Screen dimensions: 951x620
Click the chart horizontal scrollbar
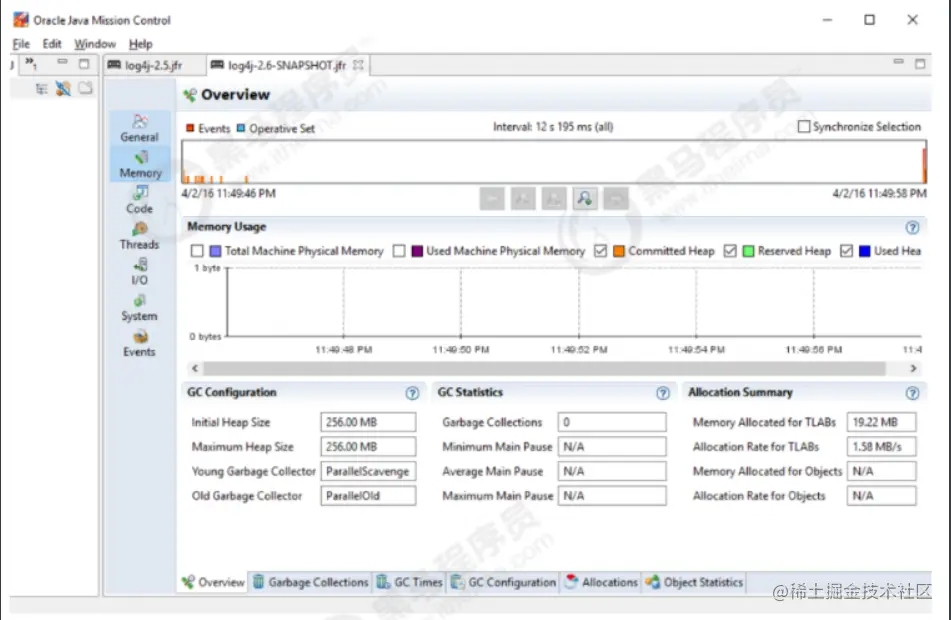pos(544,368)
